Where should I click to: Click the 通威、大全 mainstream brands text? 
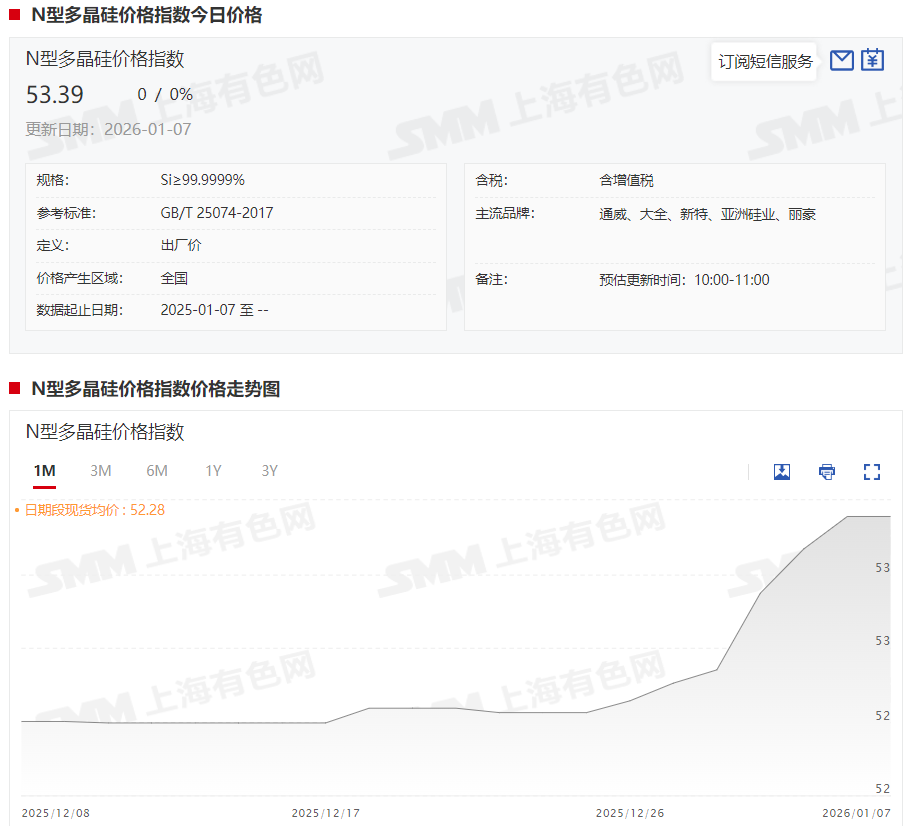707,214
